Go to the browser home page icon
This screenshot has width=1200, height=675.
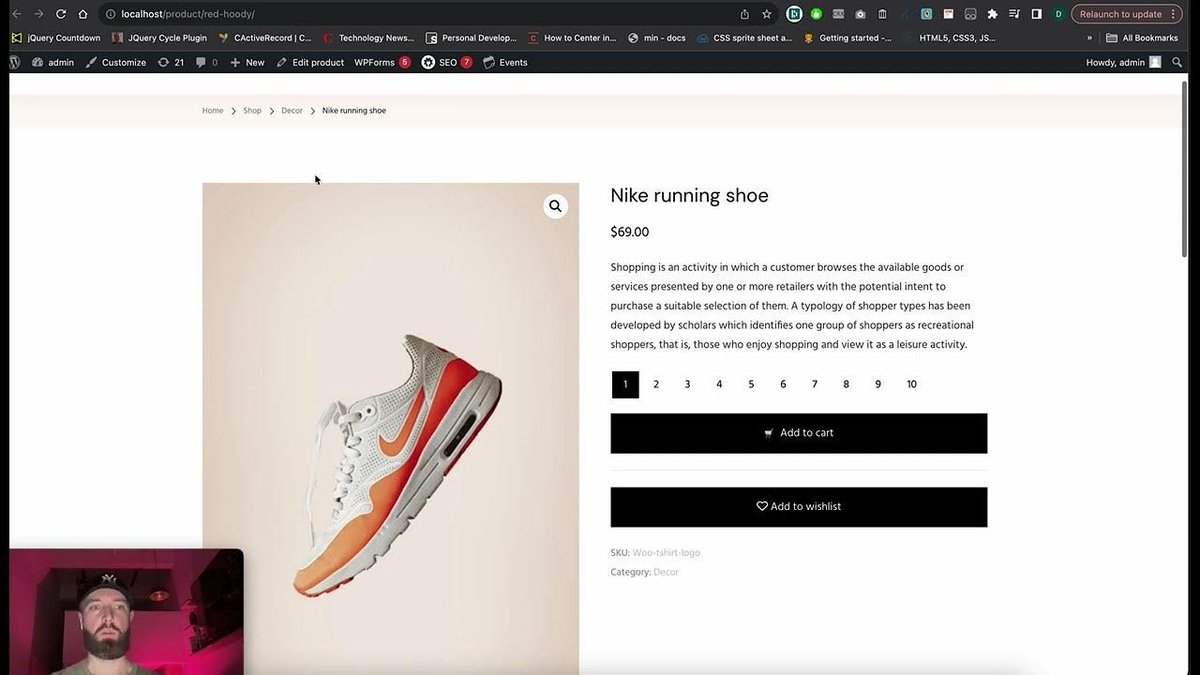point(83,14)
